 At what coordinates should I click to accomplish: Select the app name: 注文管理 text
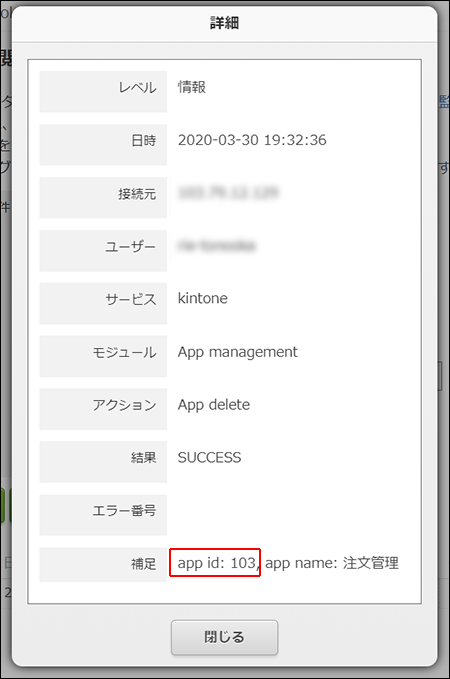coord(332,563)
